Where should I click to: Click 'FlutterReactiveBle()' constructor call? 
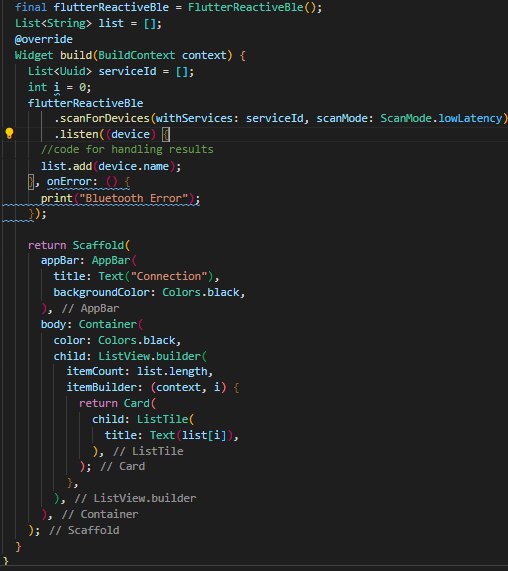coord(252,7)
